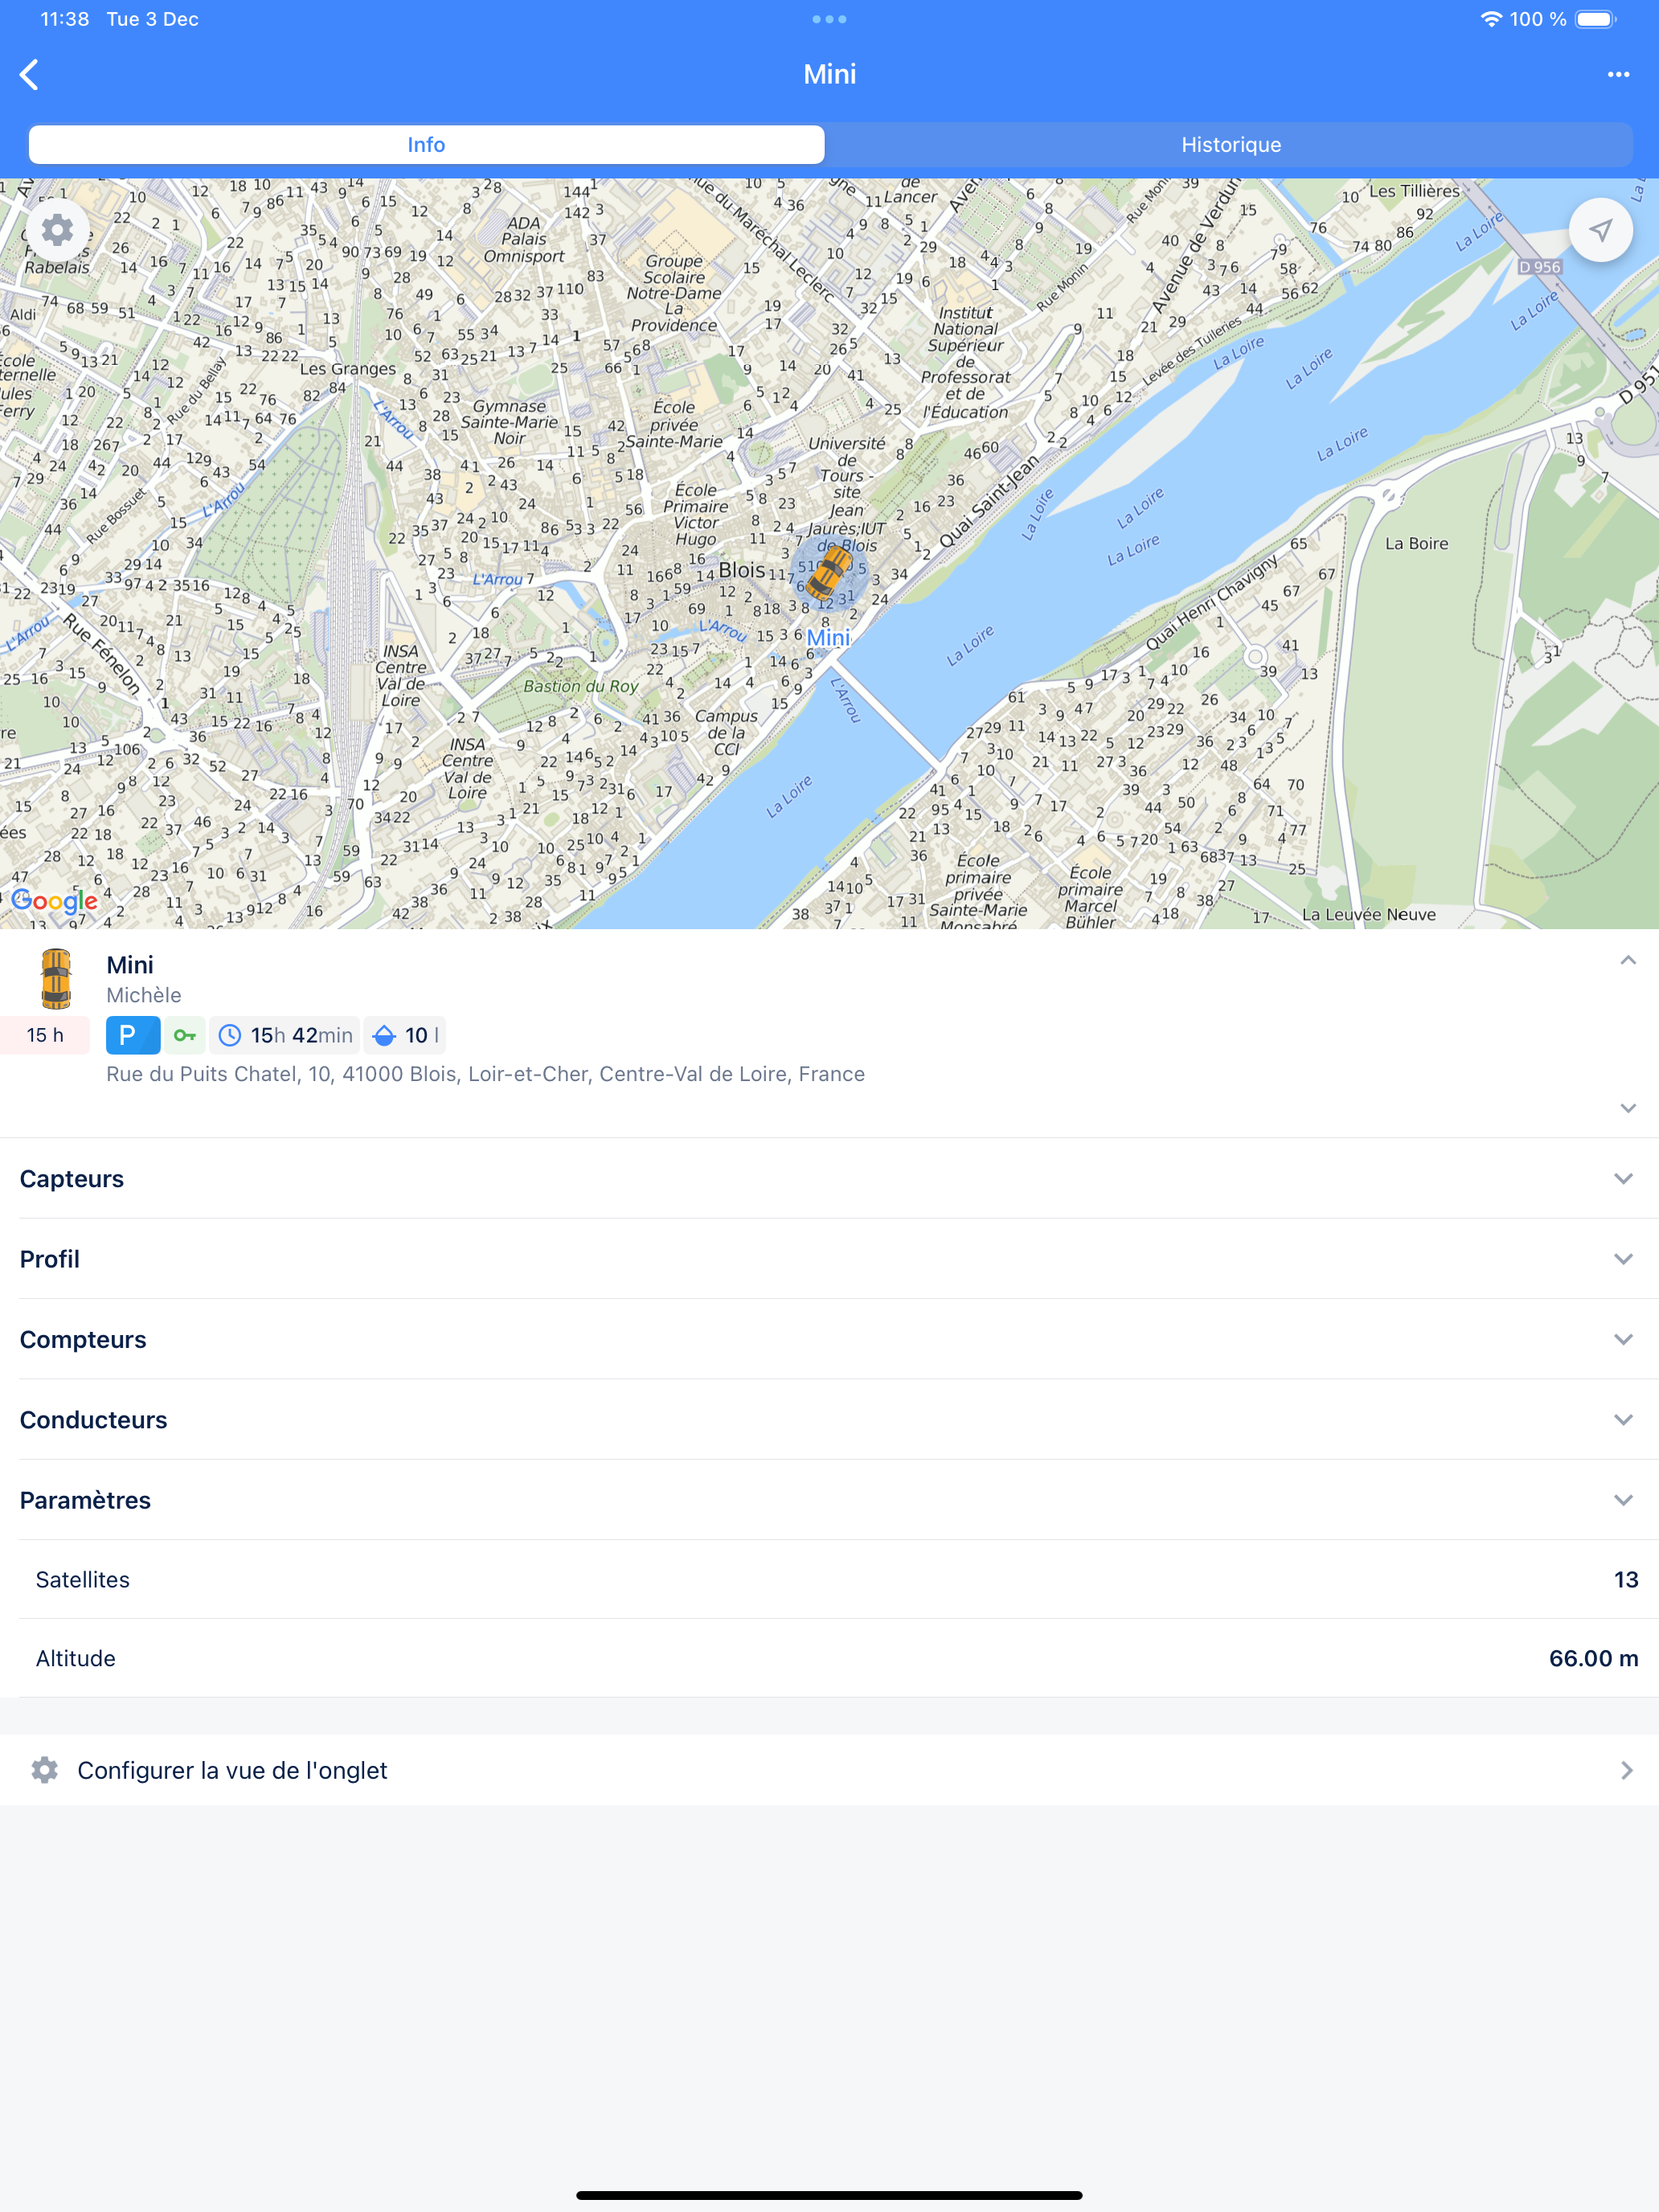Expand the Conducteurs section
Screen dimensions: 1659x2212
click(x=829, y=1419)
